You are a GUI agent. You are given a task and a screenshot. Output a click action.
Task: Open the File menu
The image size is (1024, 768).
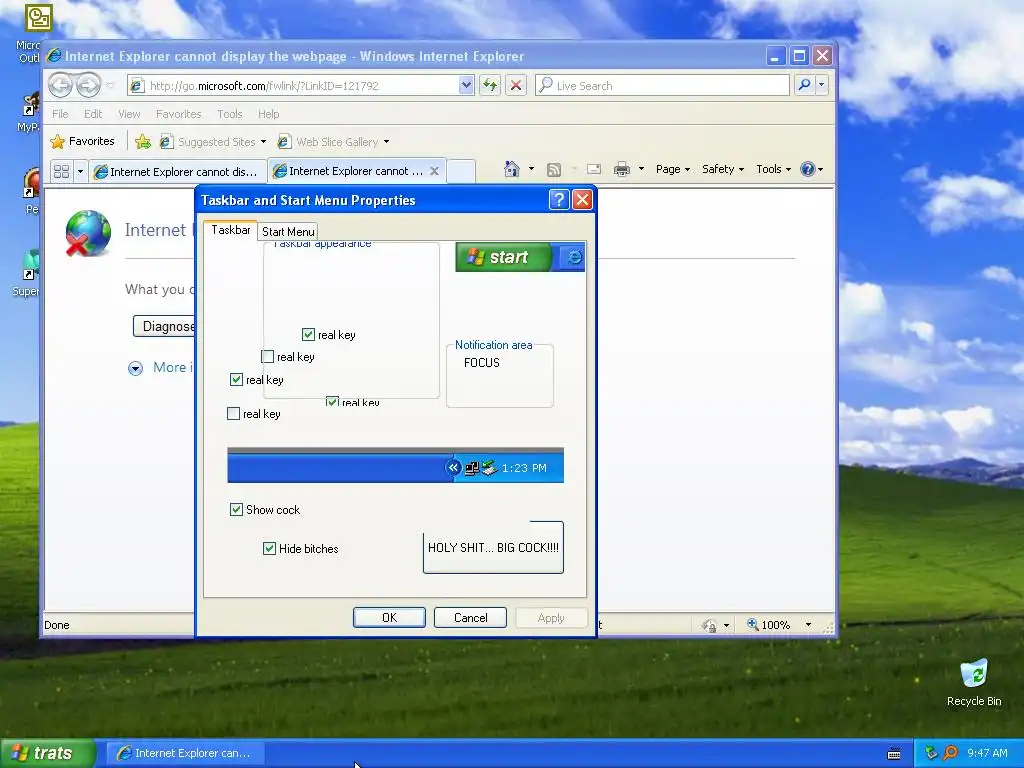point(60,114)
